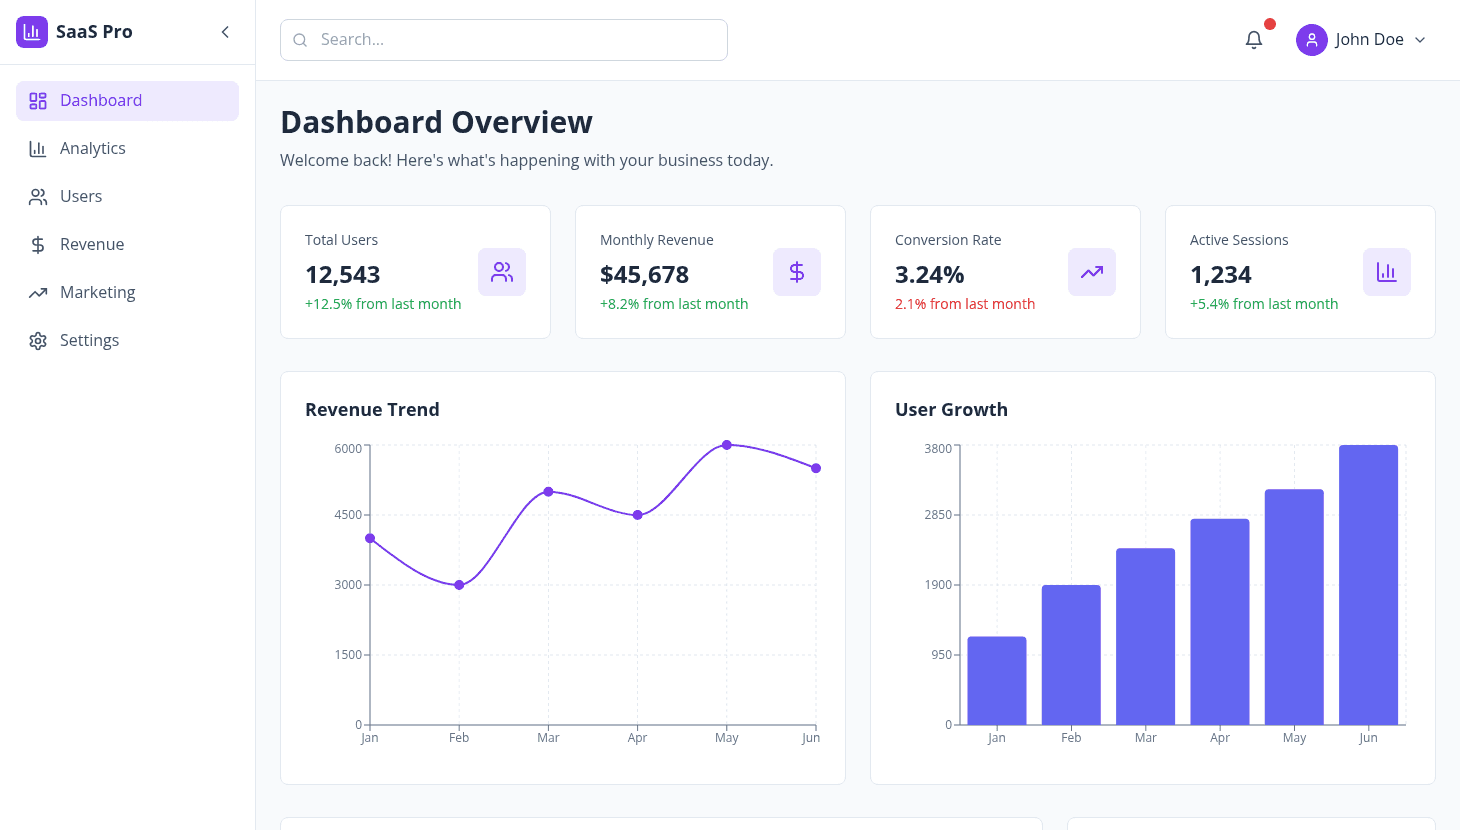The width and height of the screenshot is (1460, 830).
Task: Click the chart icon on Active Sessions card
Action: pos(1387,271)
